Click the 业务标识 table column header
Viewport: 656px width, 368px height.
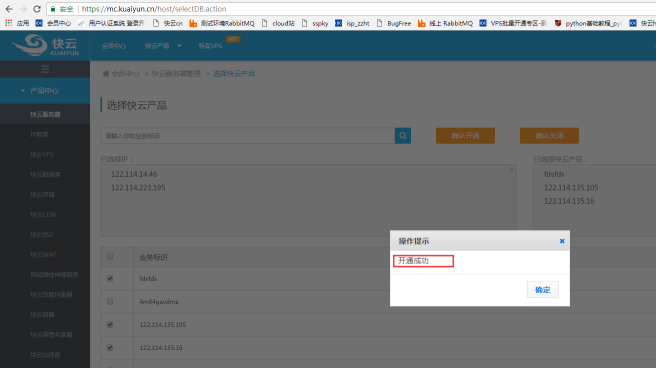[x=153, y=257]
